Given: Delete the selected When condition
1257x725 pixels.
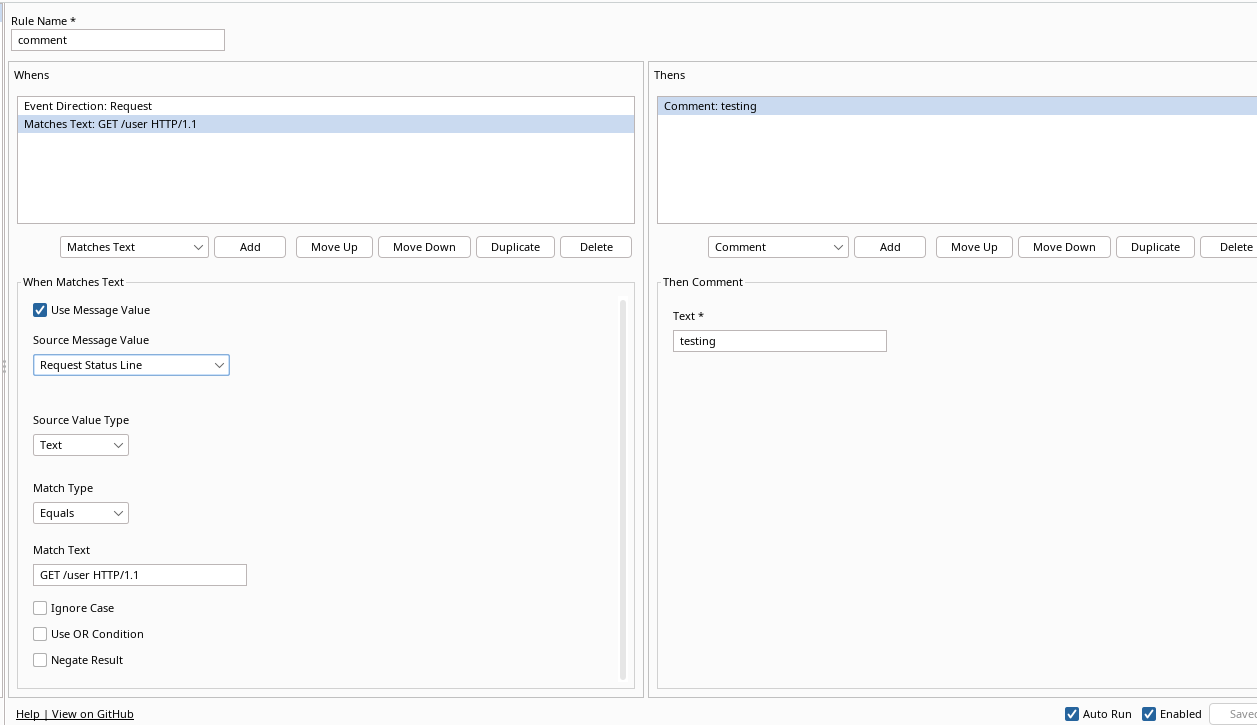Looking at the screenshot, I should (595, 247).
